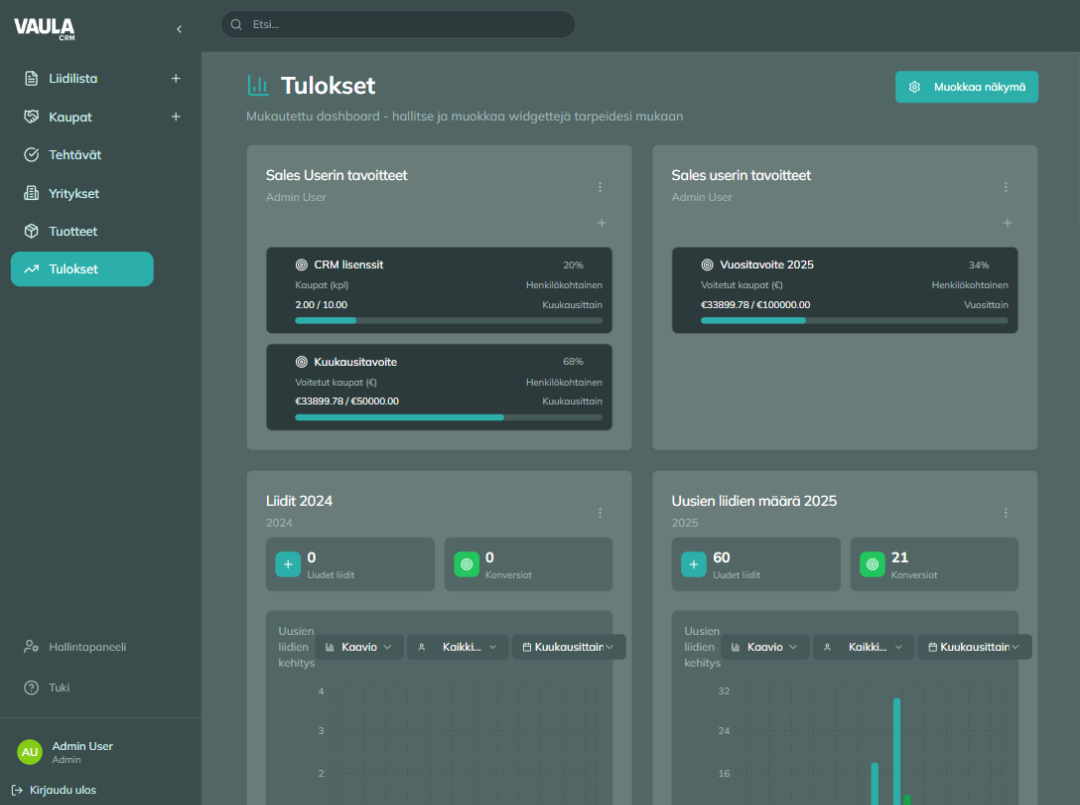Viewport: 1080px width, 805px height.
Task: Add goal with plus icon in Sales userin tavoitteet
Action: tap(1007, 223)
